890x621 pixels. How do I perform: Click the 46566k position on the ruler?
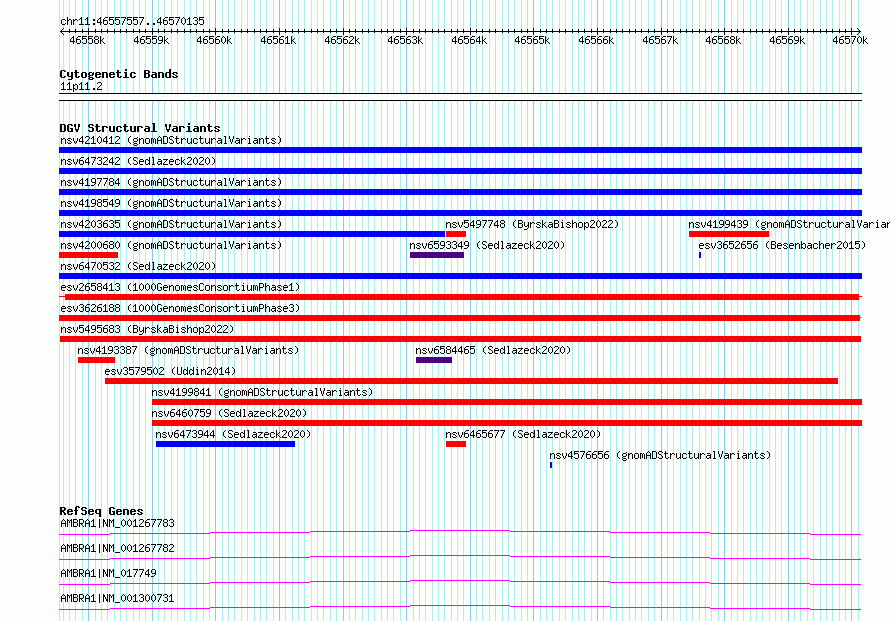tap(596, 40)
